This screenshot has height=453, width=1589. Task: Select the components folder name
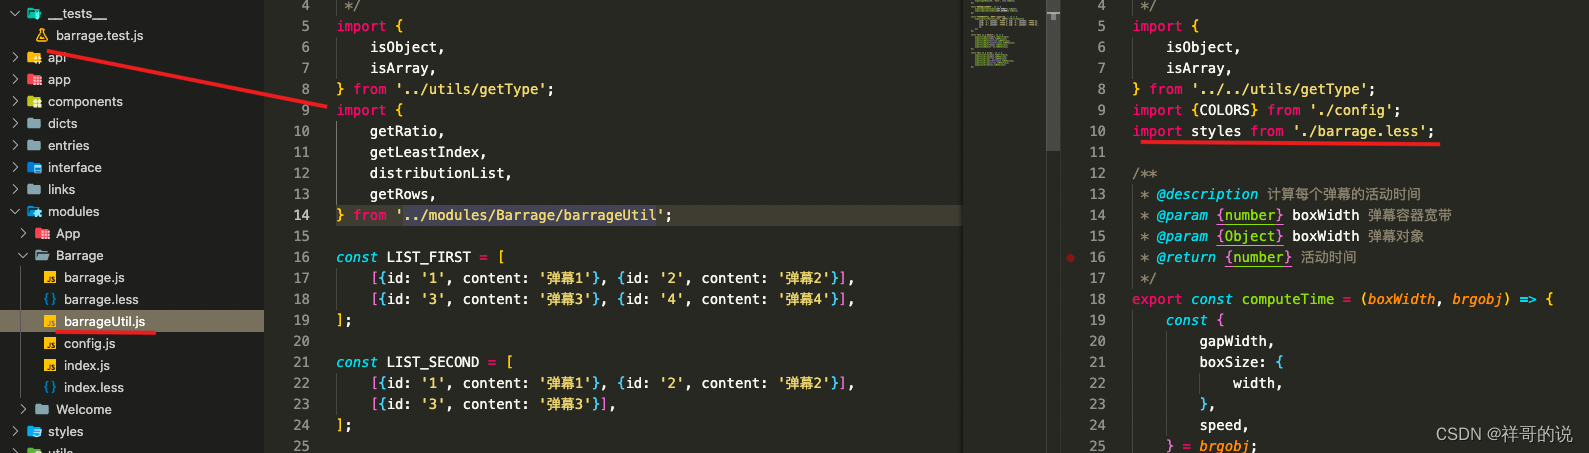pyautogui.click(x=85, y=102)
